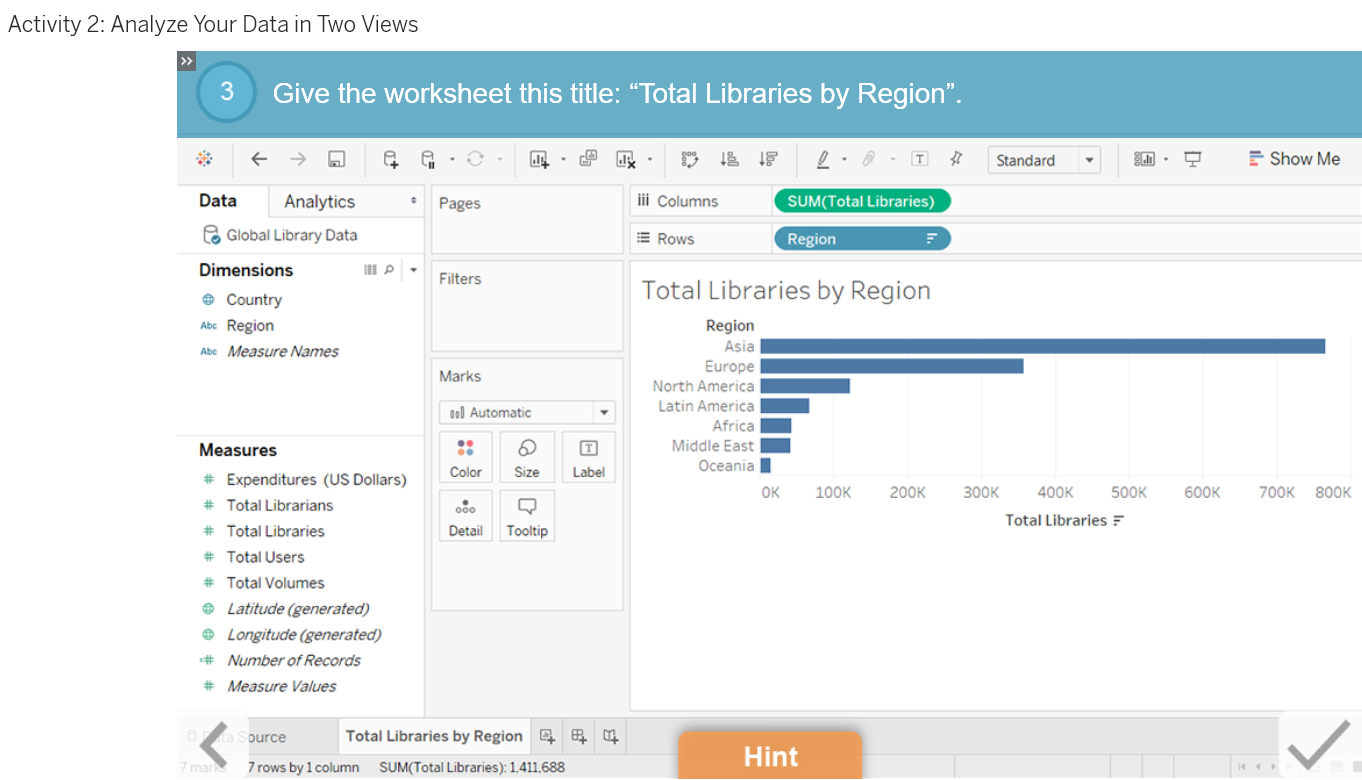Image resolution: width=1362 pixels, height=780 pixels.
Task: Click the Presentation Mode icon
Action: pyautogui.click(x=1192, y=159)
